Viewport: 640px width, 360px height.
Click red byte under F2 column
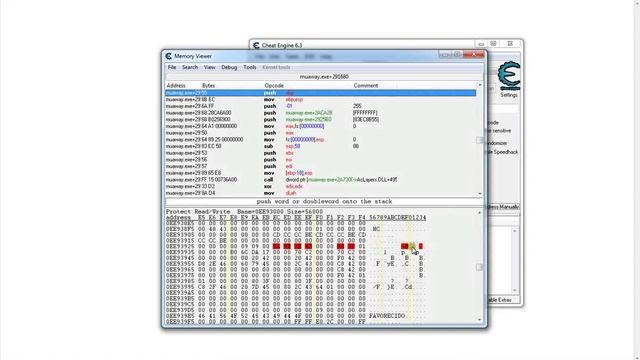coord(340,246)
